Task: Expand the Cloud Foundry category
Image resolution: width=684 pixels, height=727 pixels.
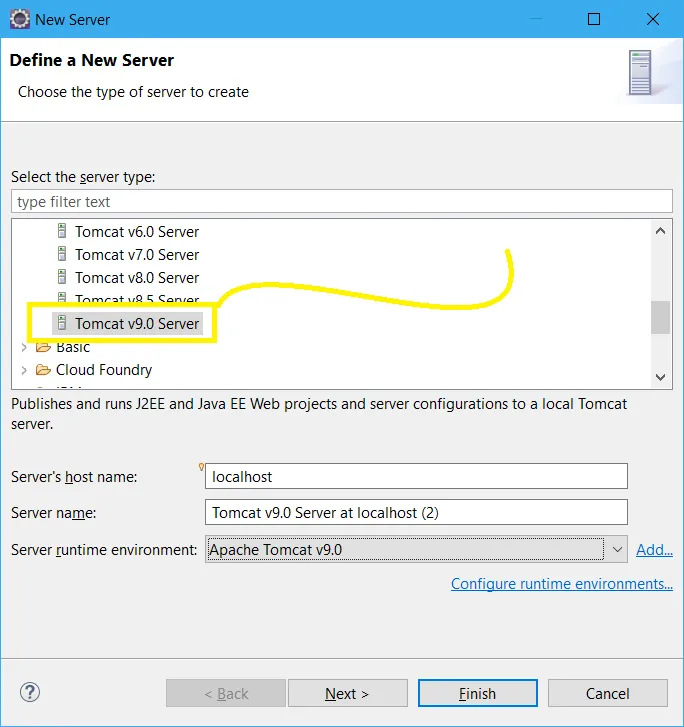Action: (24, 370)
